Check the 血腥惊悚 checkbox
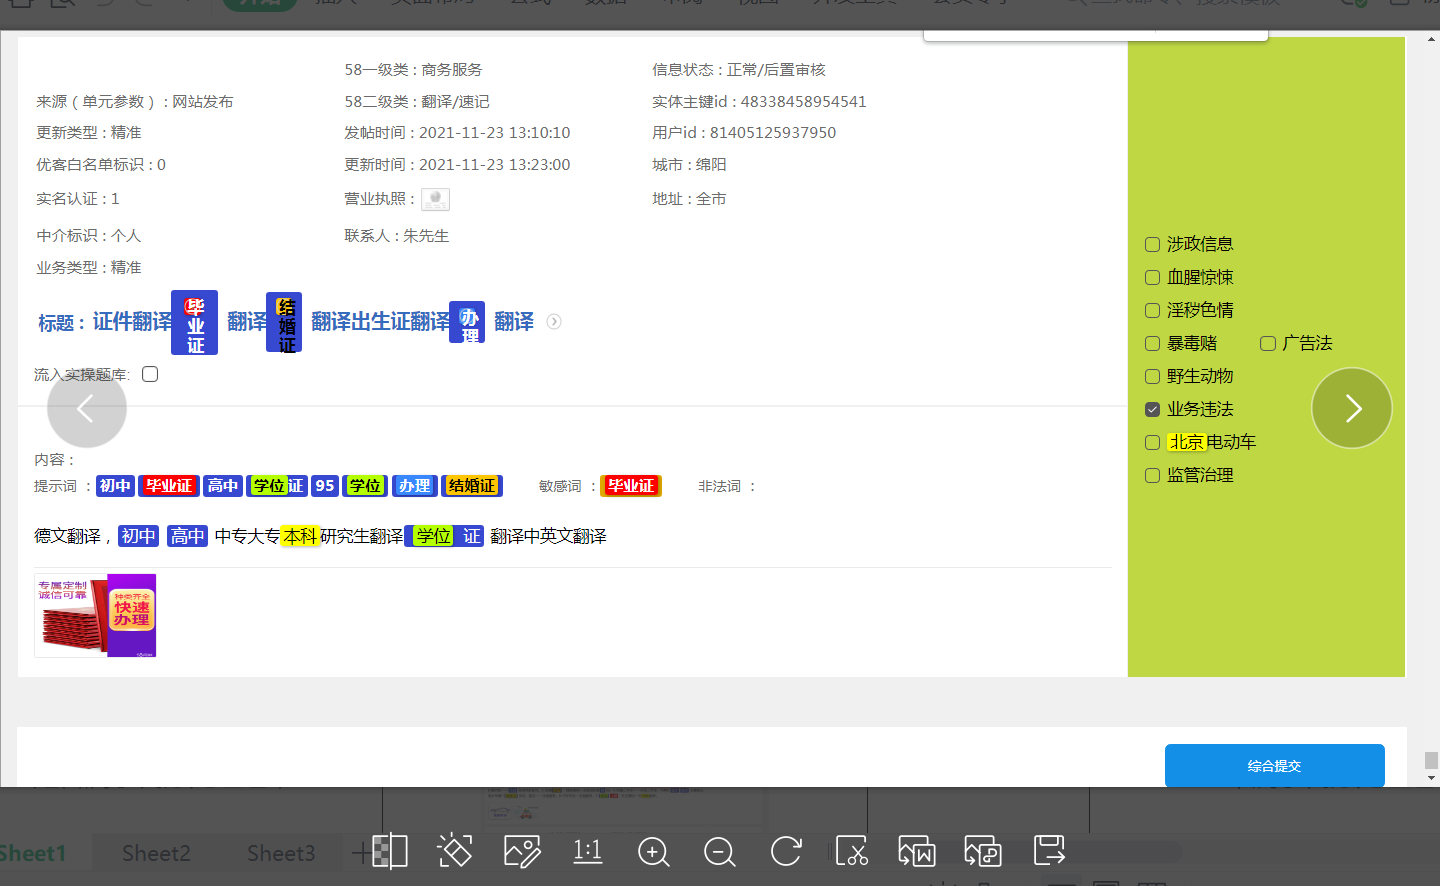Viewport: 1440px width, 886px height. click(x=1152, y=277)
